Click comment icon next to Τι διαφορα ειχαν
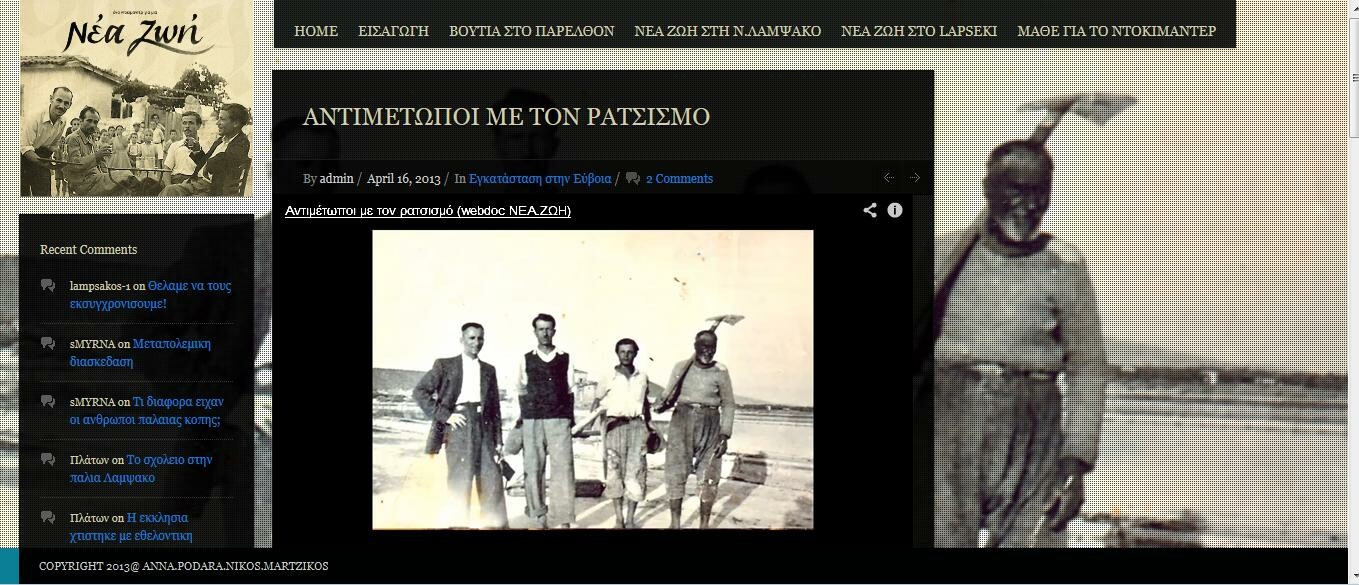 [x=48, y=402]
